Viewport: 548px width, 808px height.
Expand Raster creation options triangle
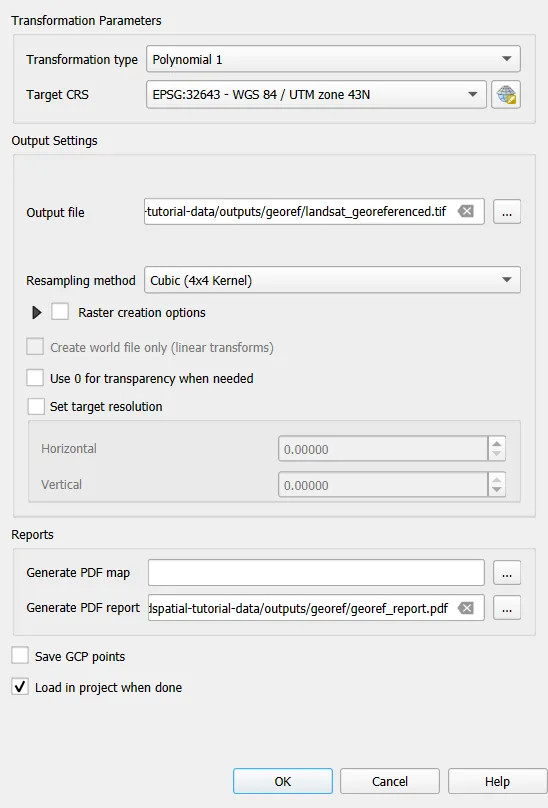point(37,312)
